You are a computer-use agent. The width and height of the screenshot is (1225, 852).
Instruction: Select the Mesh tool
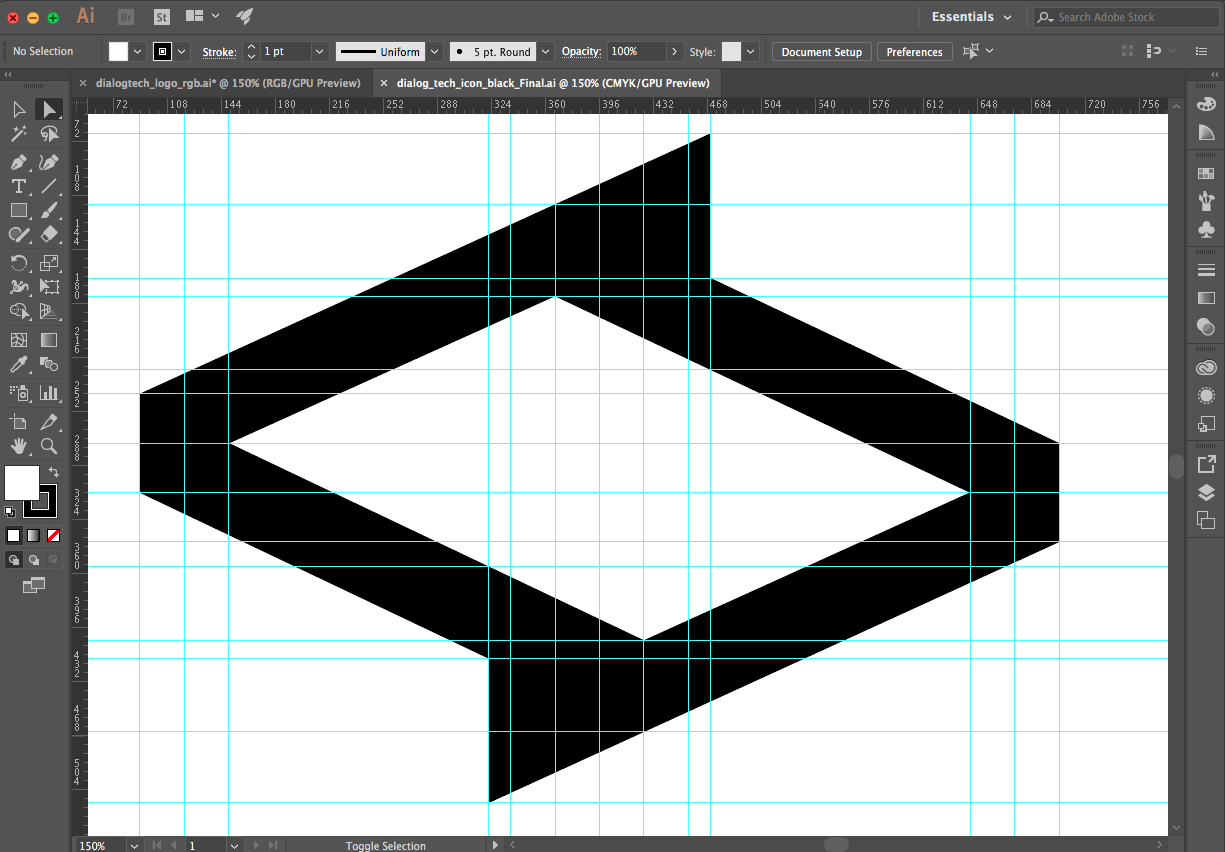(x=18, y=340)
